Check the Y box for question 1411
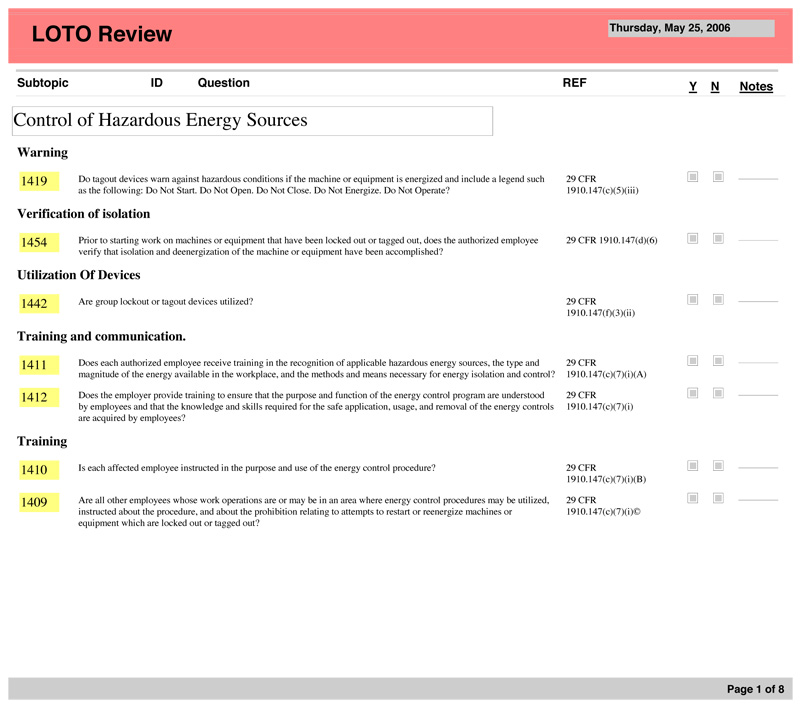 692,361
